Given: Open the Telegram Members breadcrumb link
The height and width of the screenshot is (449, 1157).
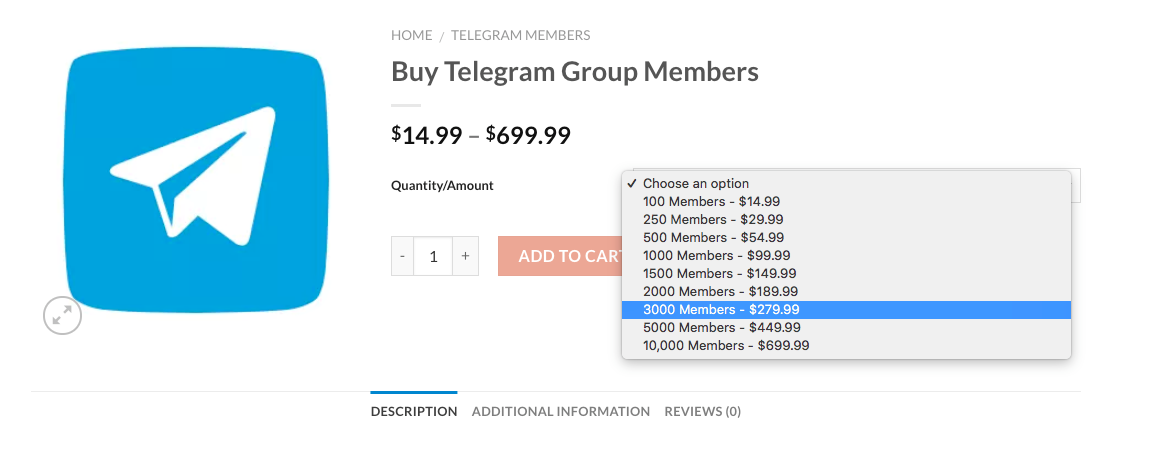Looking at the screenshot, I should [x=520, y=35].
